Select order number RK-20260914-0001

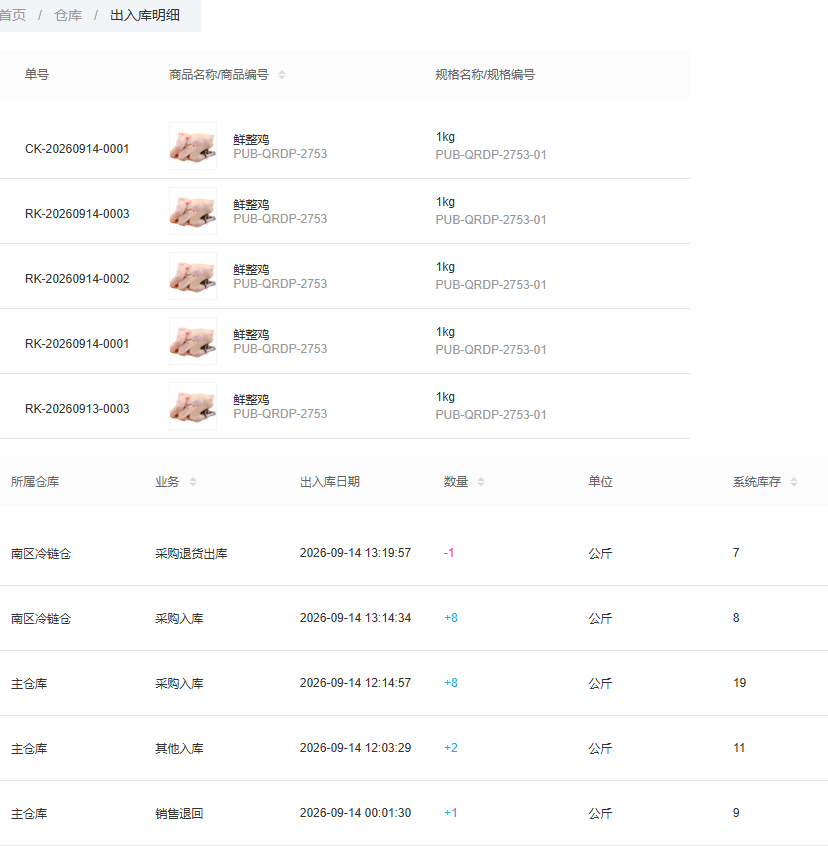(77, 344)
